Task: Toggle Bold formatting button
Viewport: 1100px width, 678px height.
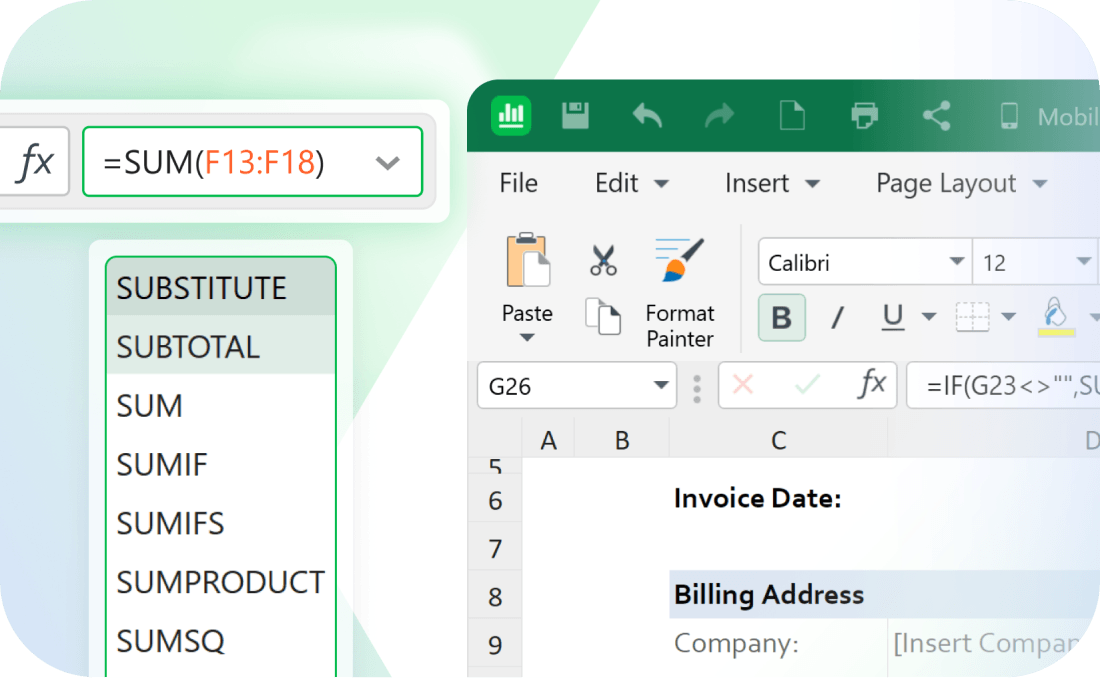Action: pyautogui.click(x=782, y=318)
